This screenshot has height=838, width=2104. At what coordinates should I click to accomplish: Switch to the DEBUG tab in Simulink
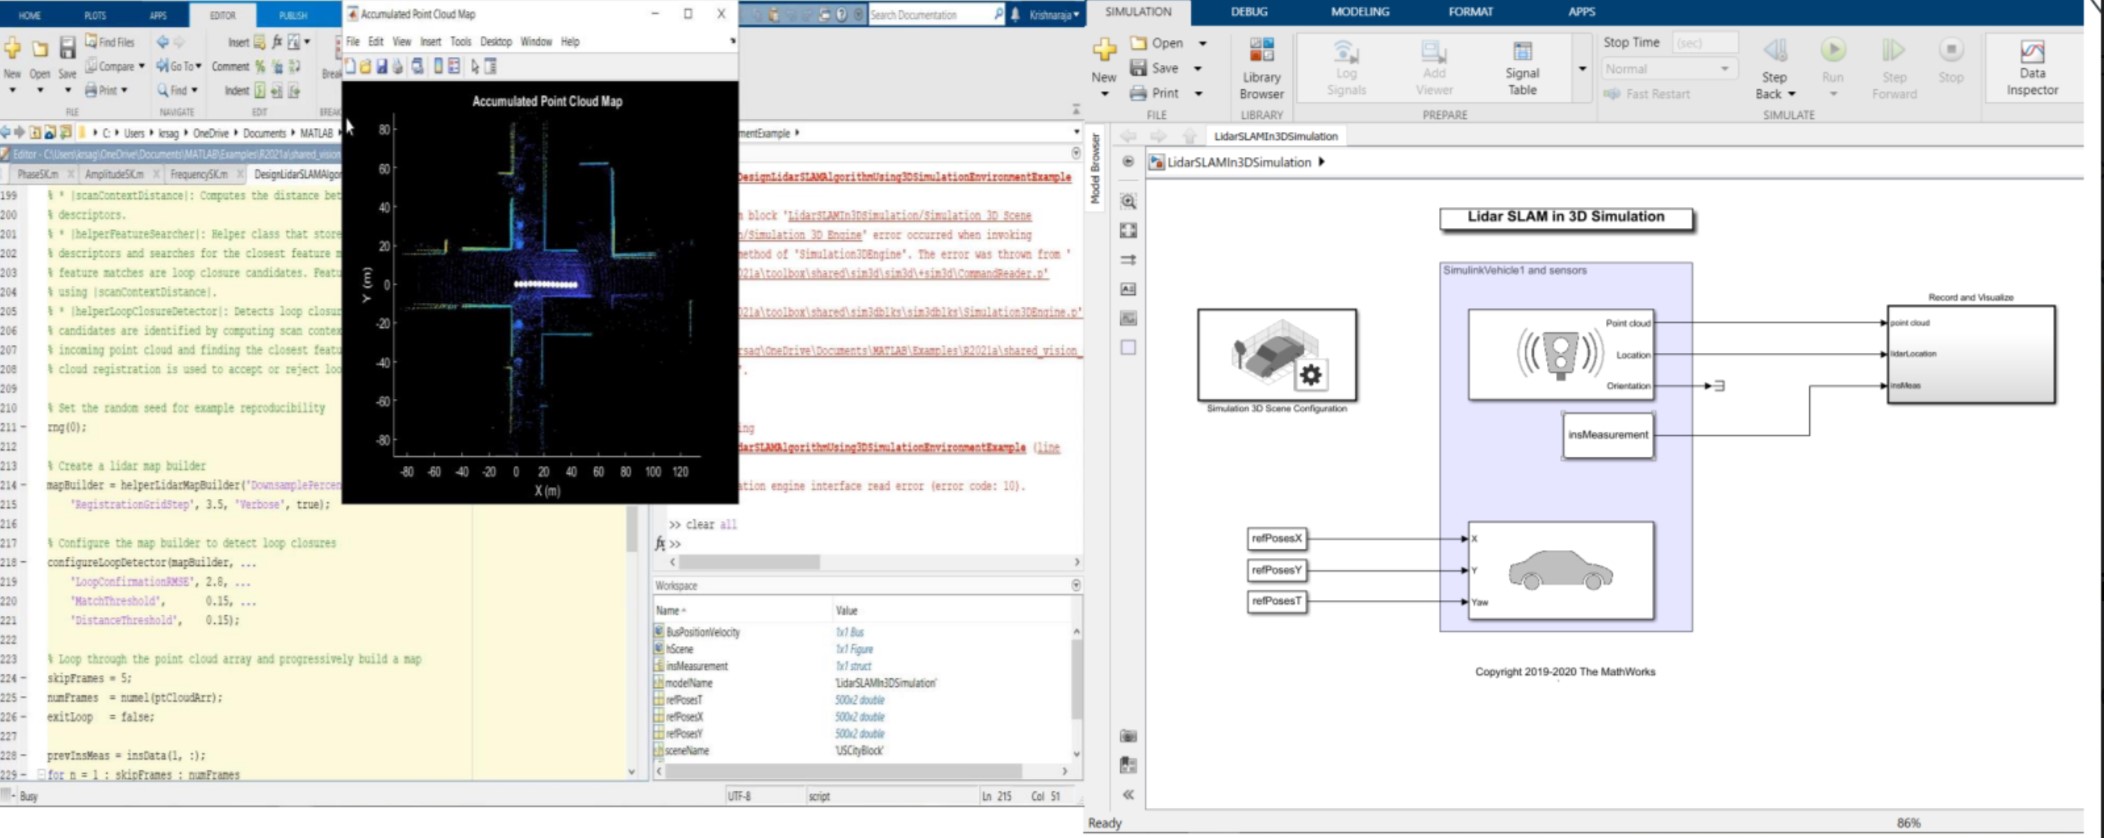coord(1249,12)
